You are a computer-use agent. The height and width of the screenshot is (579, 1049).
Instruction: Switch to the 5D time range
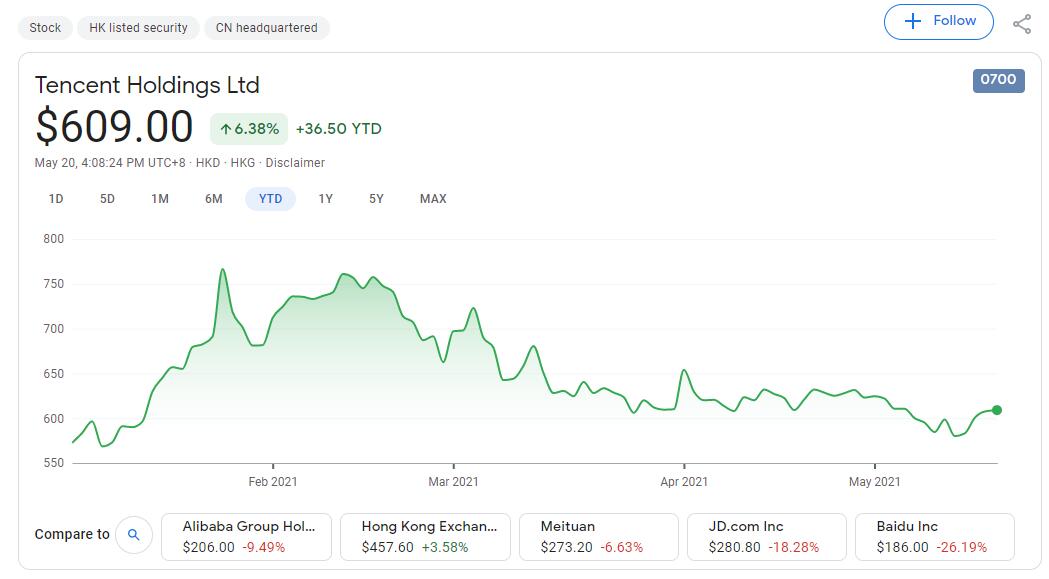coord(108,199)
